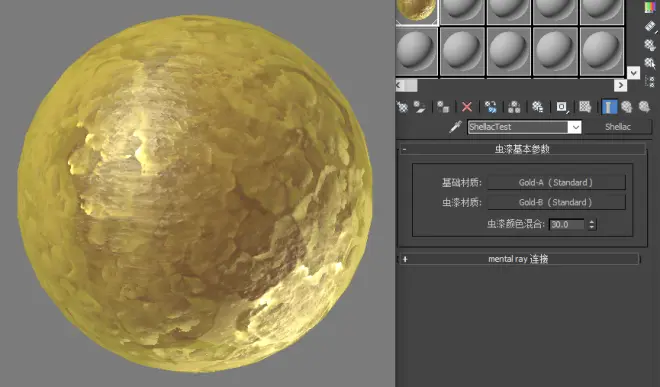Select third gray sample slot in second row
Image resolution: width=660 pixels, height=387 pixels.
508,51
